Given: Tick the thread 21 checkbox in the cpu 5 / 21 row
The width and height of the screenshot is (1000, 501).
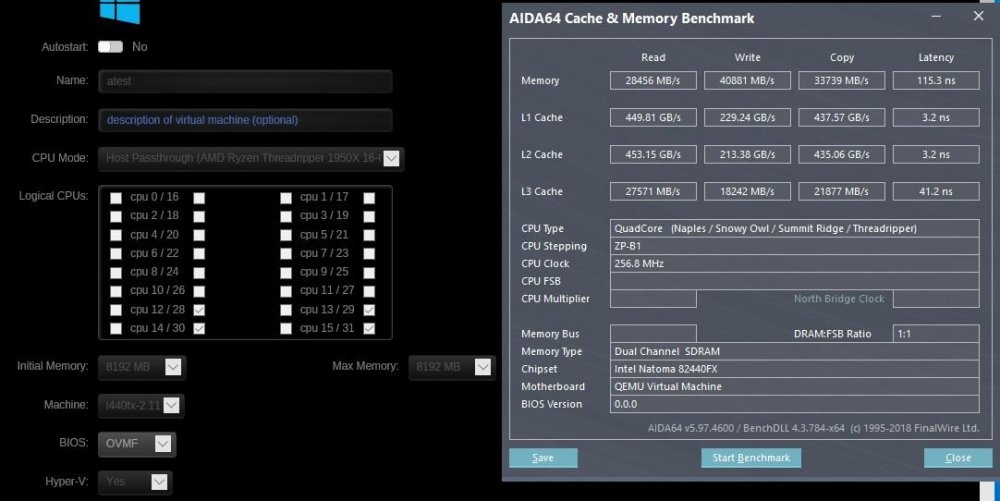Looking at the screenshot, I should point(369,235).
